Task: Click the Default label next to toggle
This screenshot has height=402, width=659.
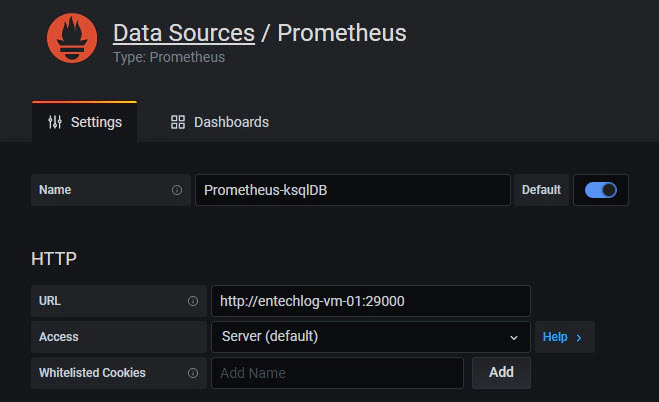Action: coord(541,190)
